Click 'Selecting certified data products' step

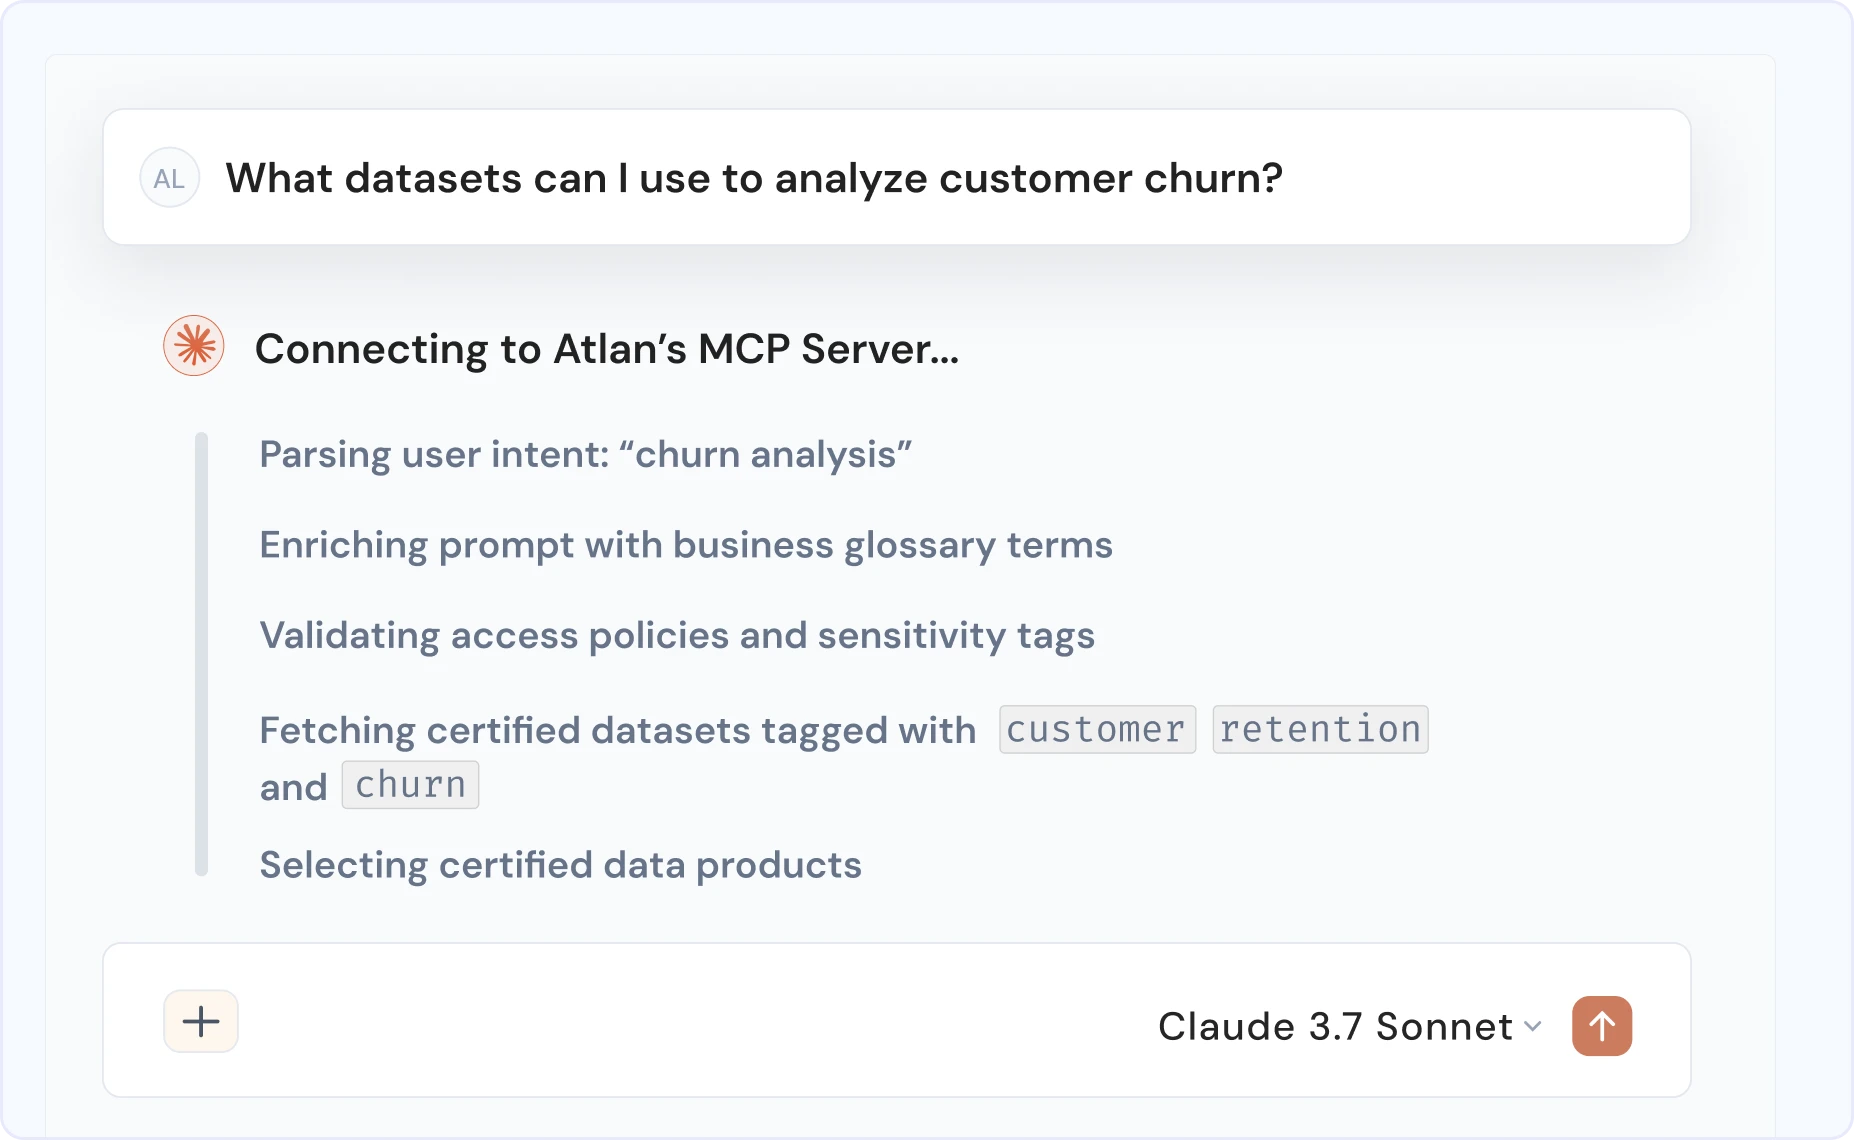pyautogui.click(x=560, y=865)
